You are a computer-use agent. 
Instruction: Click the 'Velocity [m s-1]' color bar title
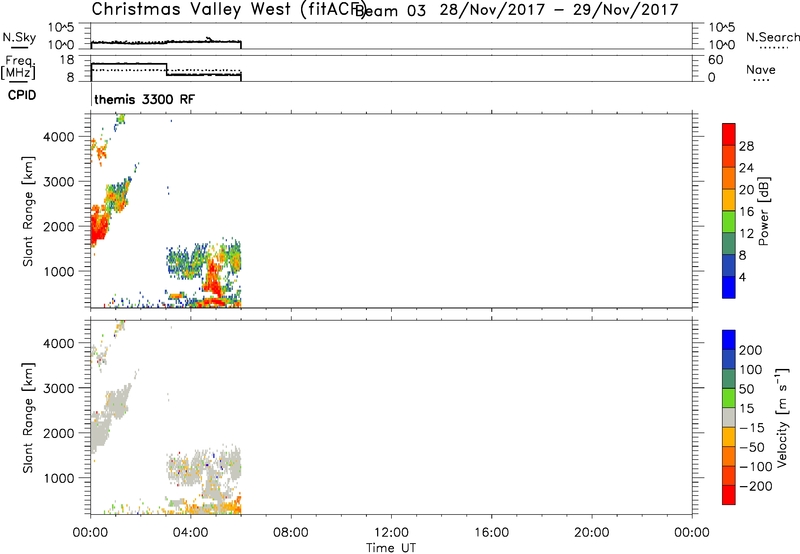pyautogui.click(x=781, y=417)
